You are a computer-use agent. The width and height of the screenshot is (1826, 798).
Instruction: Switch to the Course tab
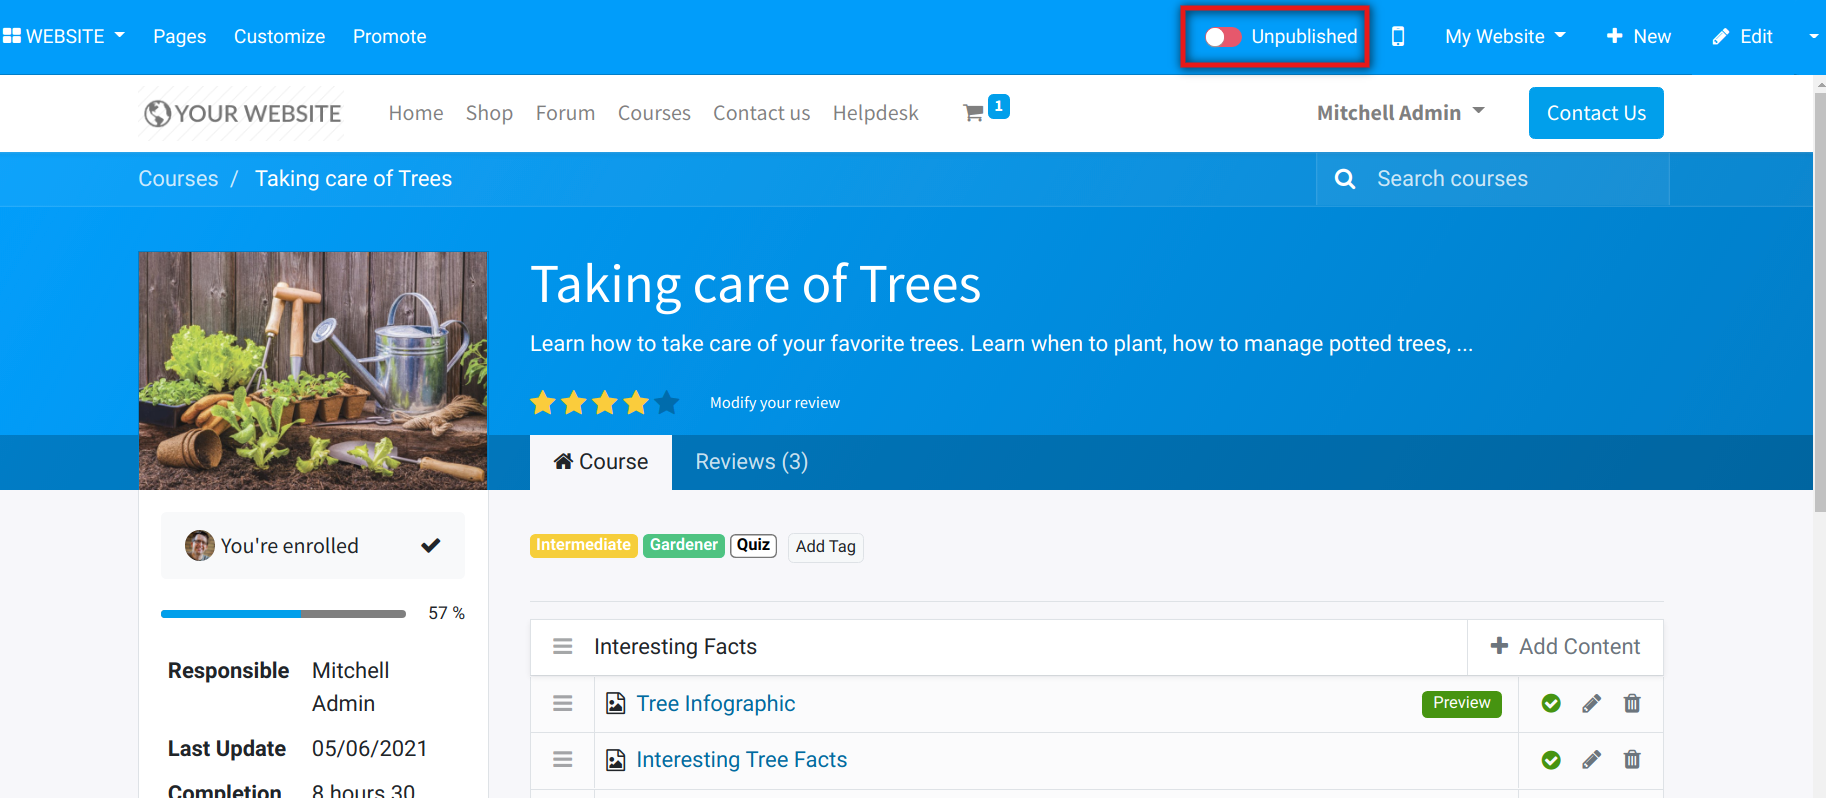coord(601,462)
